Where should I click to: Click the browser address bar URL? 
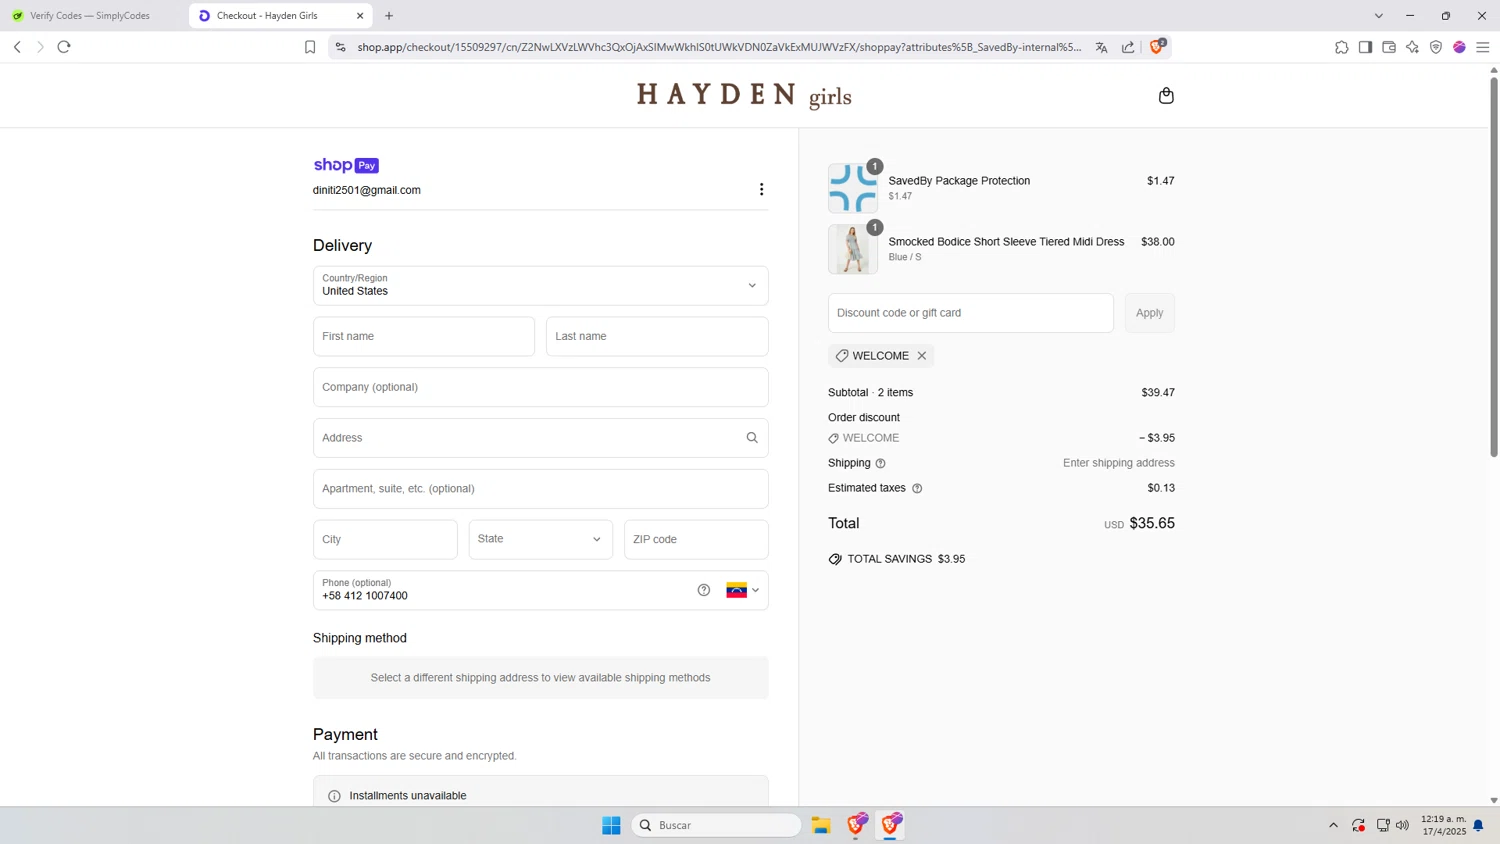[x=719, y=47]
